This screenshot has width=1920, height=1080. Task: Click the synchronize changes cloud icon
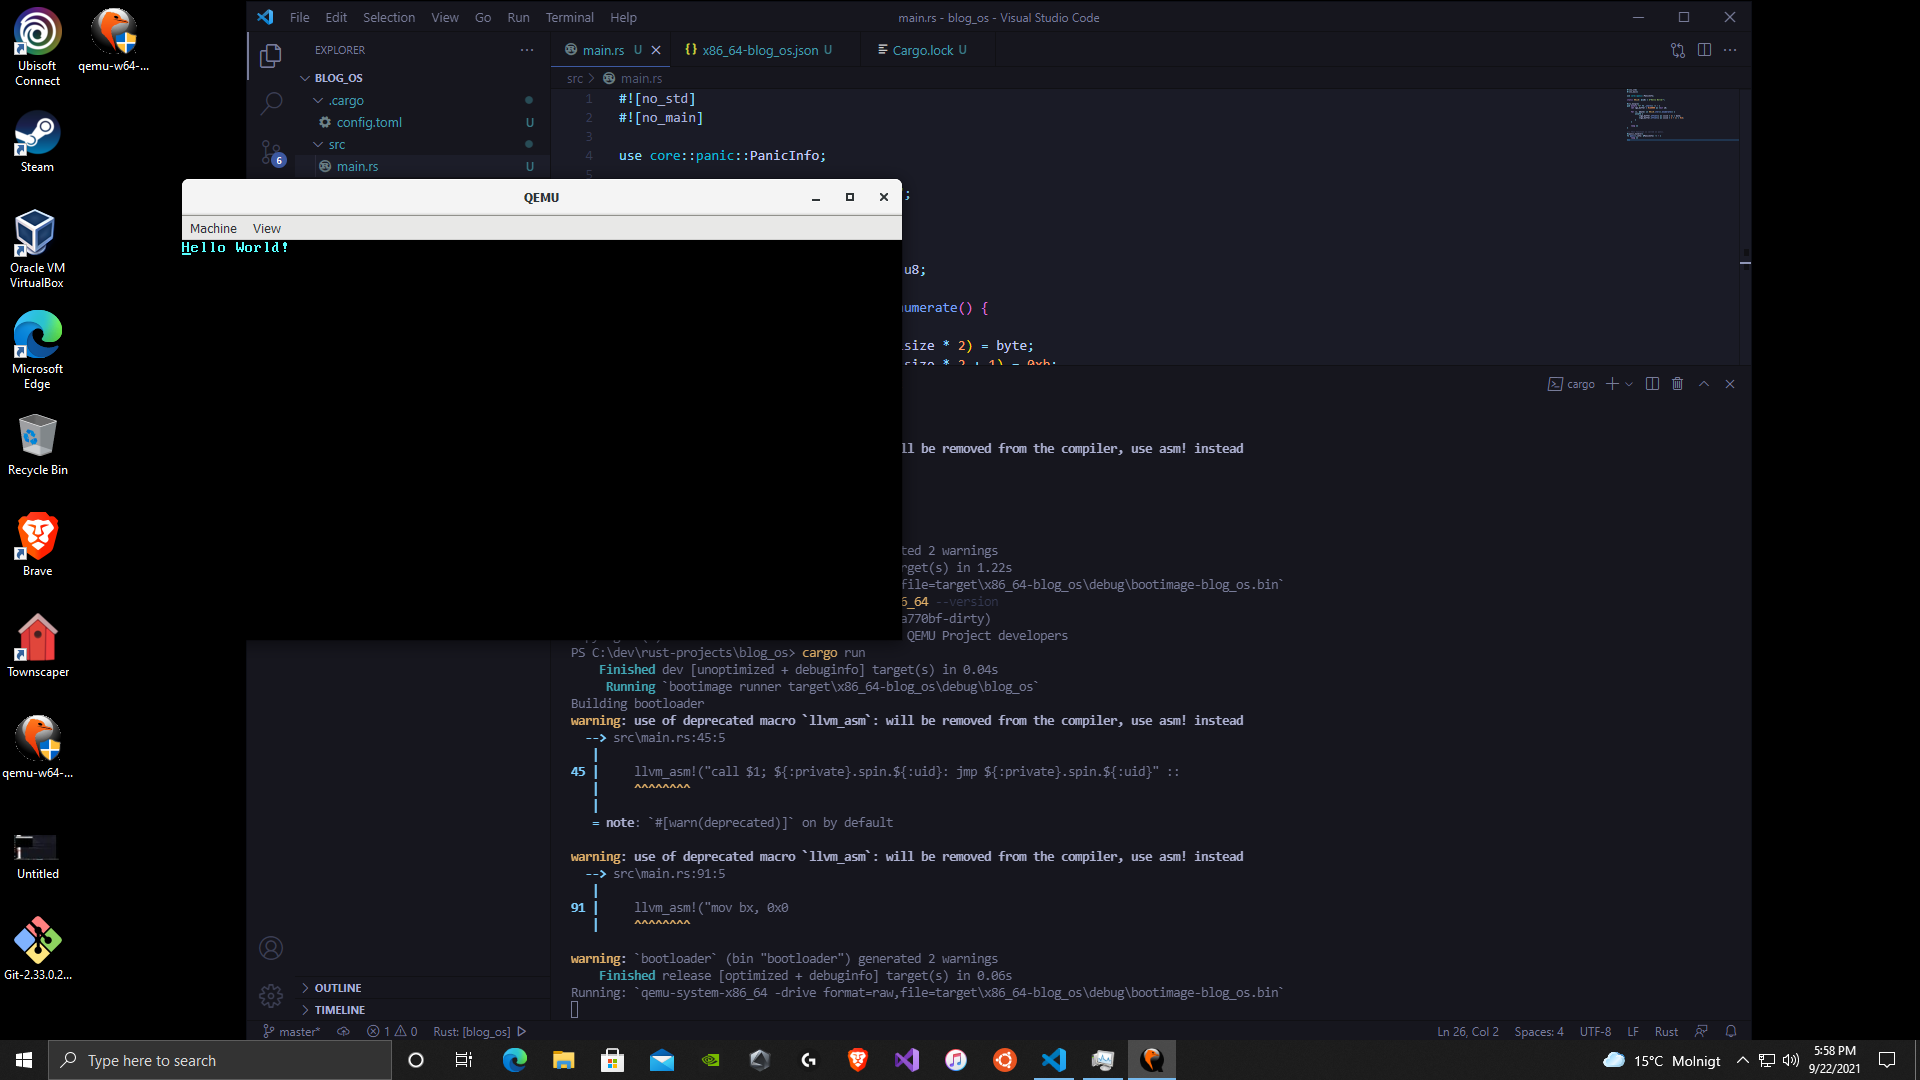(343, 1031)
